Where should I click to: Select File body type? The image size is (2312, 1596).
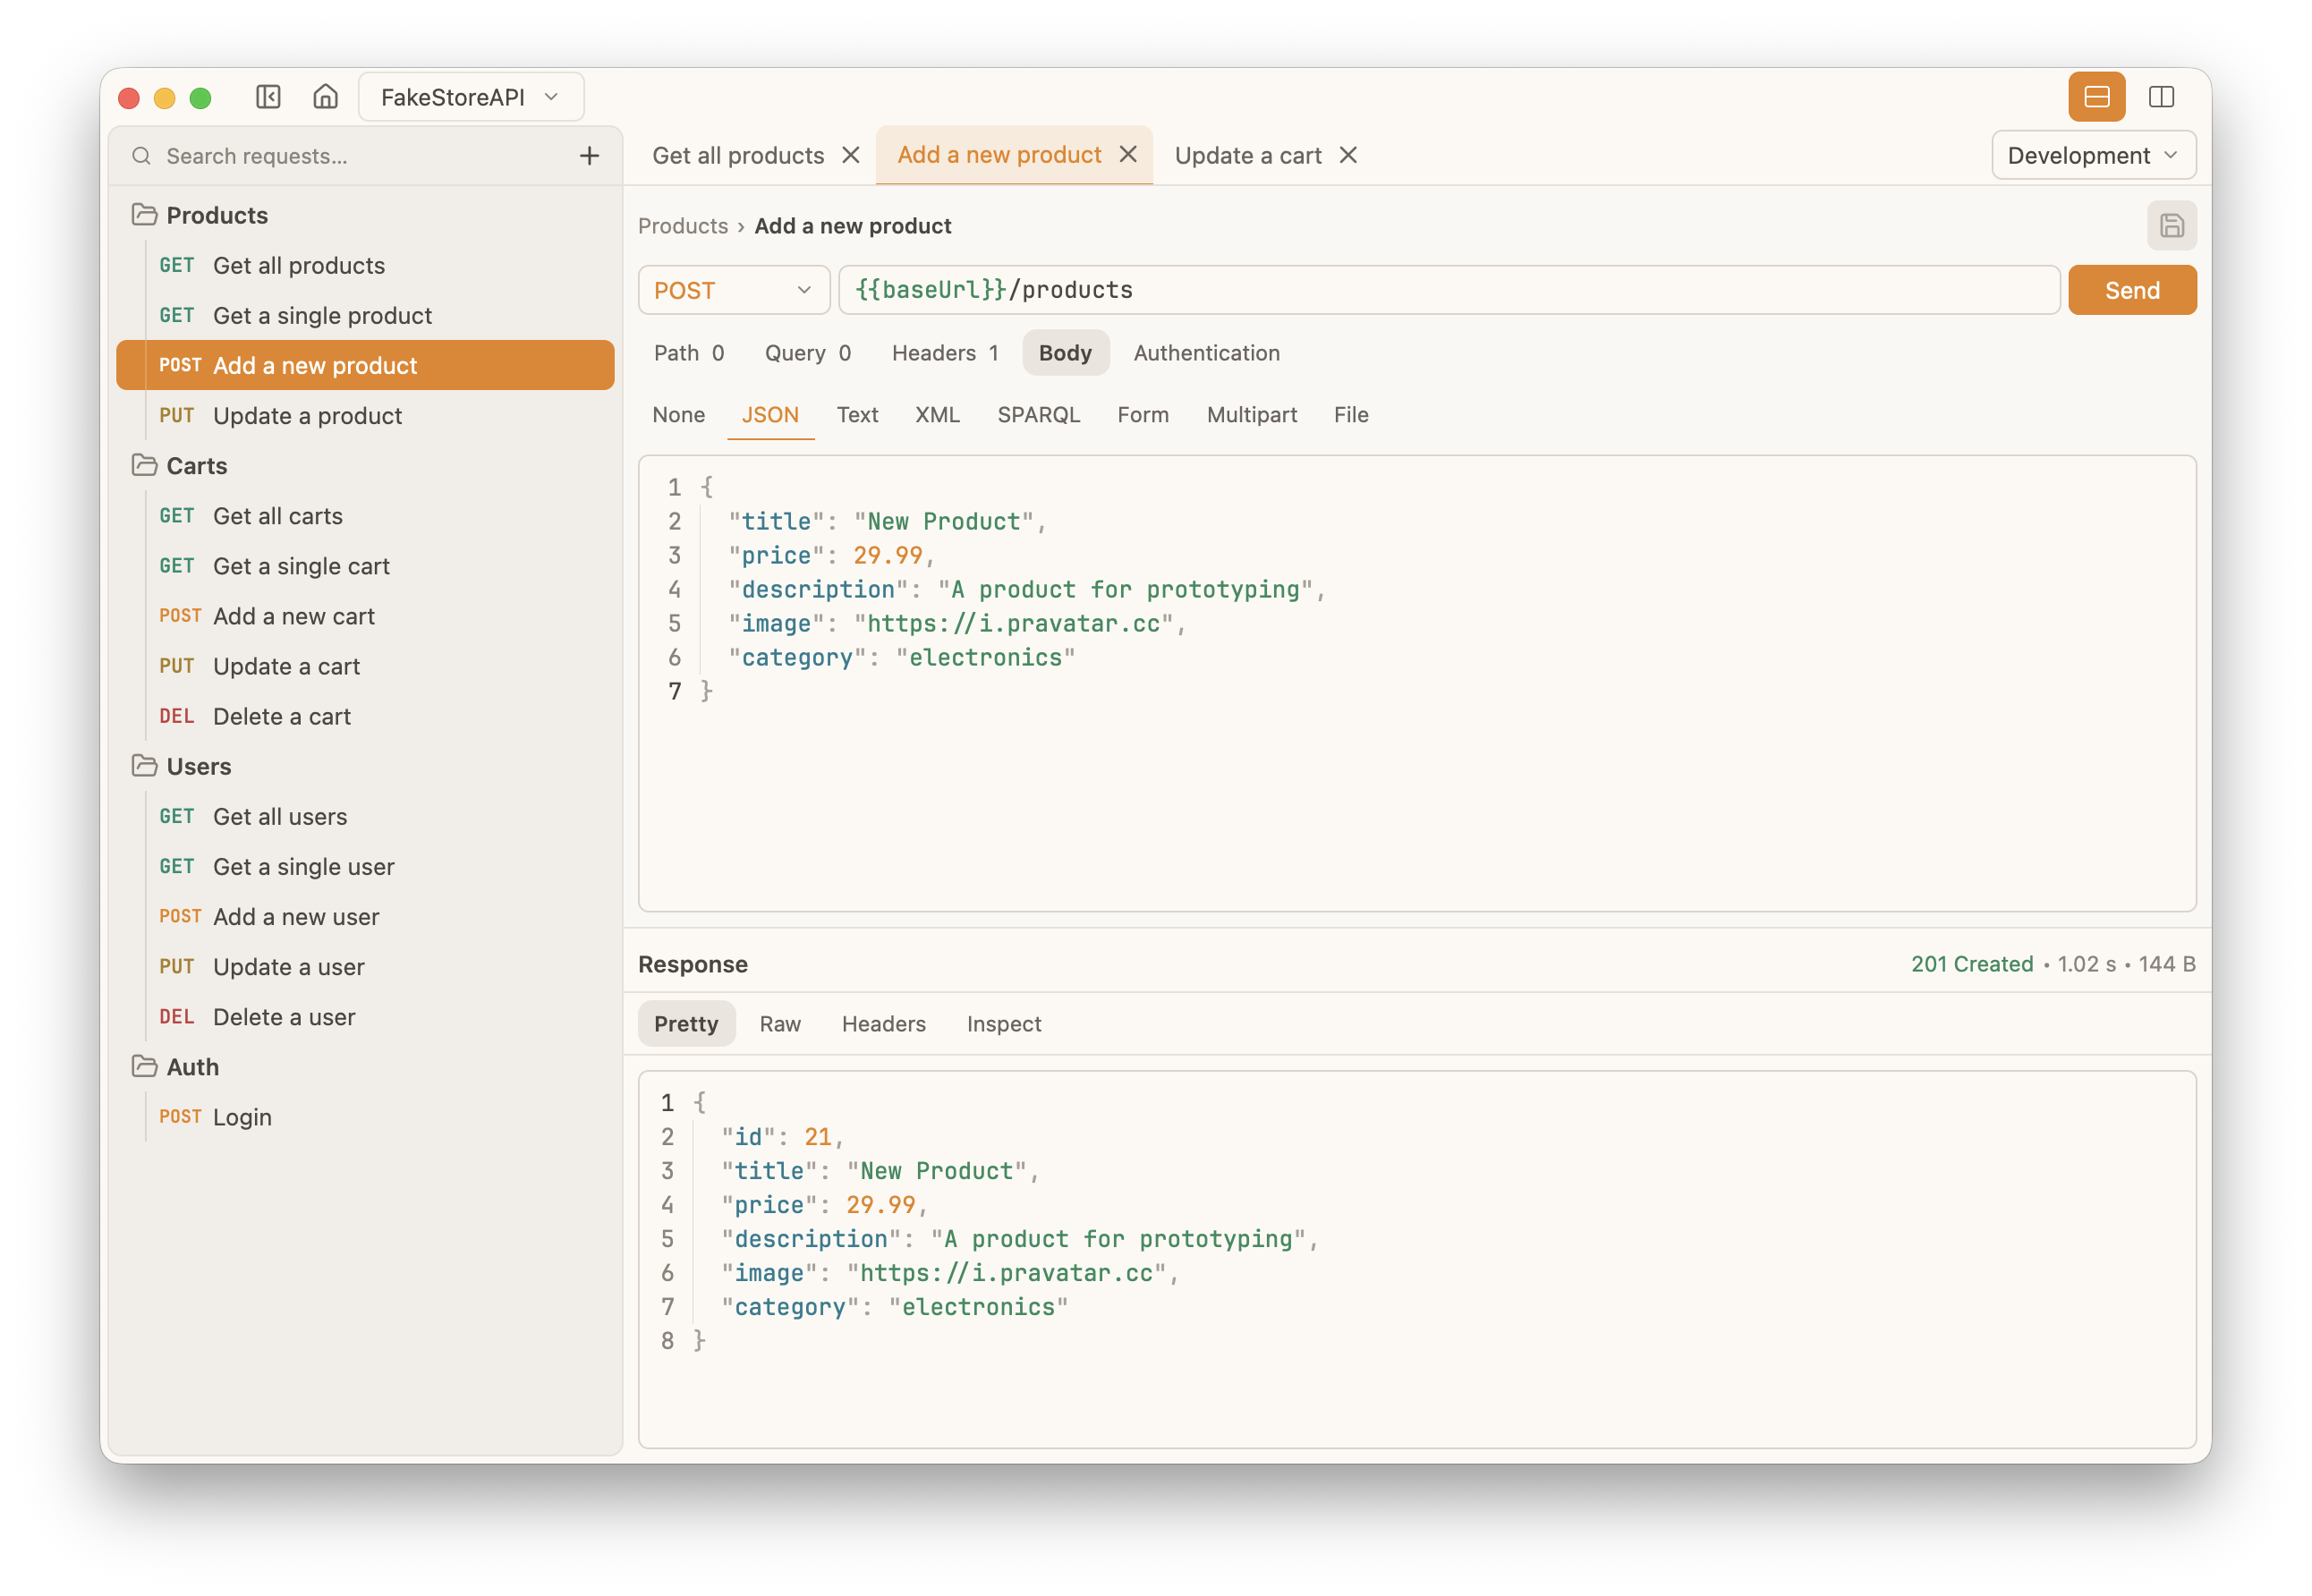1350,415
